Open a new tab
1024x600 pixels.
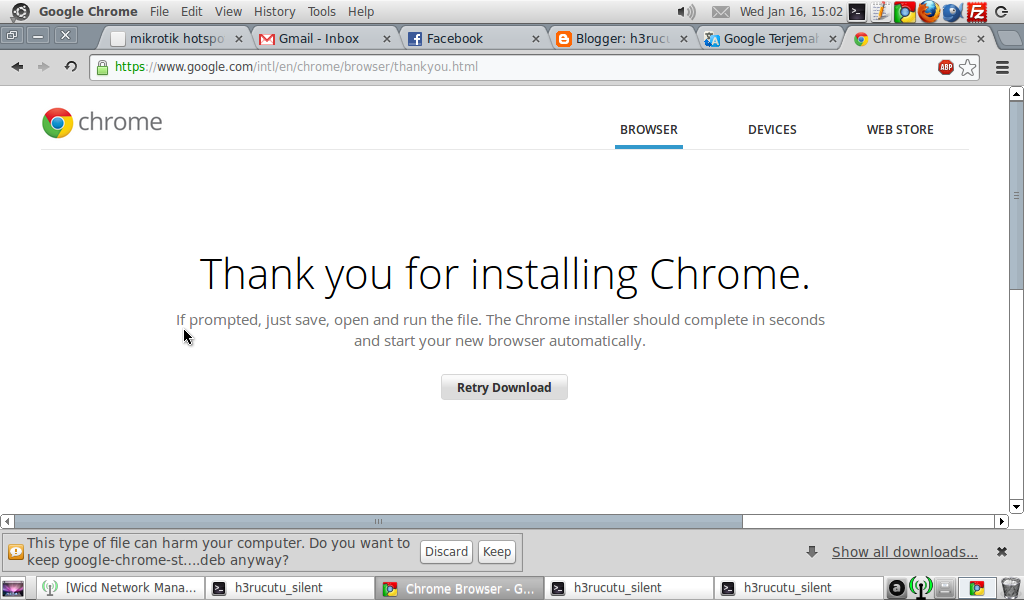point(1010,39)
